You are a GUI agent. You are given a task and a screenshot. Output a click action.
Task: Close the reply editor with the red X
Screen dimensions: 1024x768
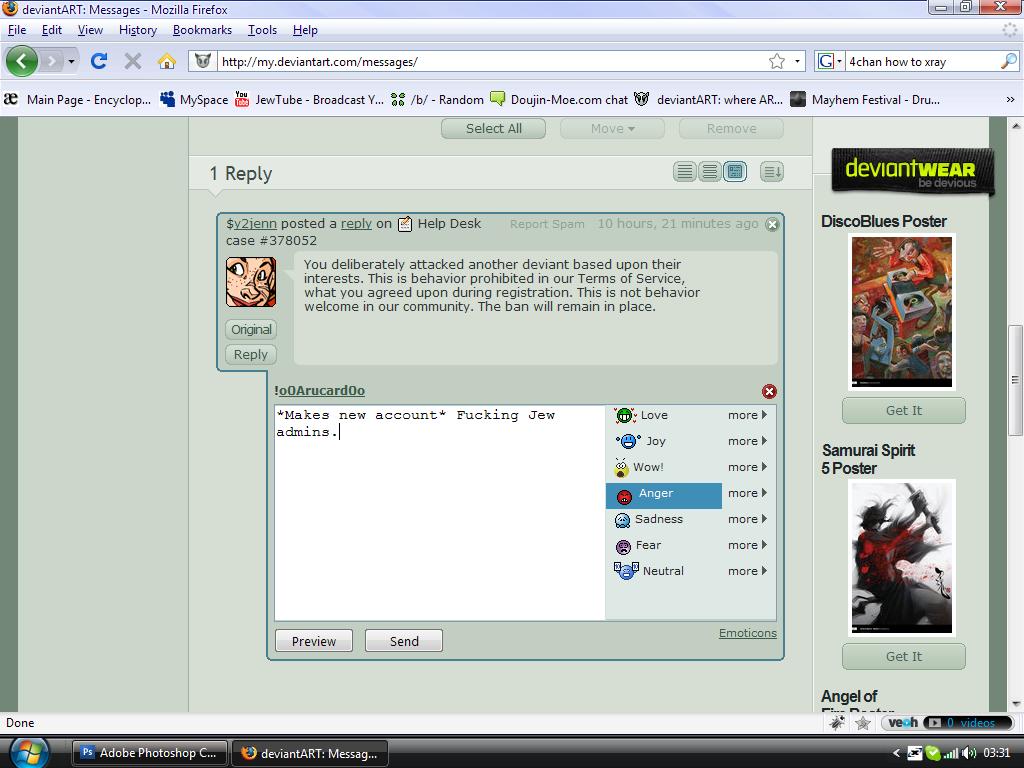point(769,391)
